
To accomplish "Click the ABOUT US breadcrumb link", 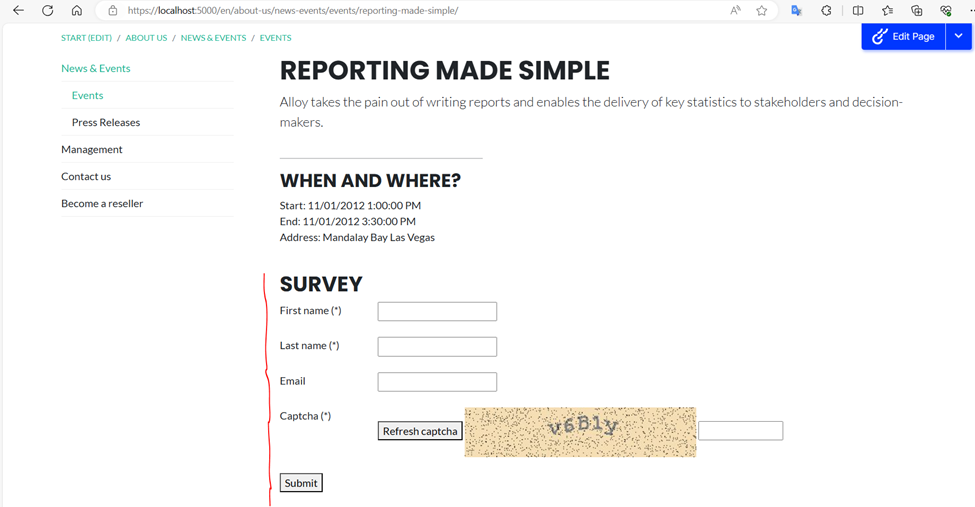I will 146,38.
